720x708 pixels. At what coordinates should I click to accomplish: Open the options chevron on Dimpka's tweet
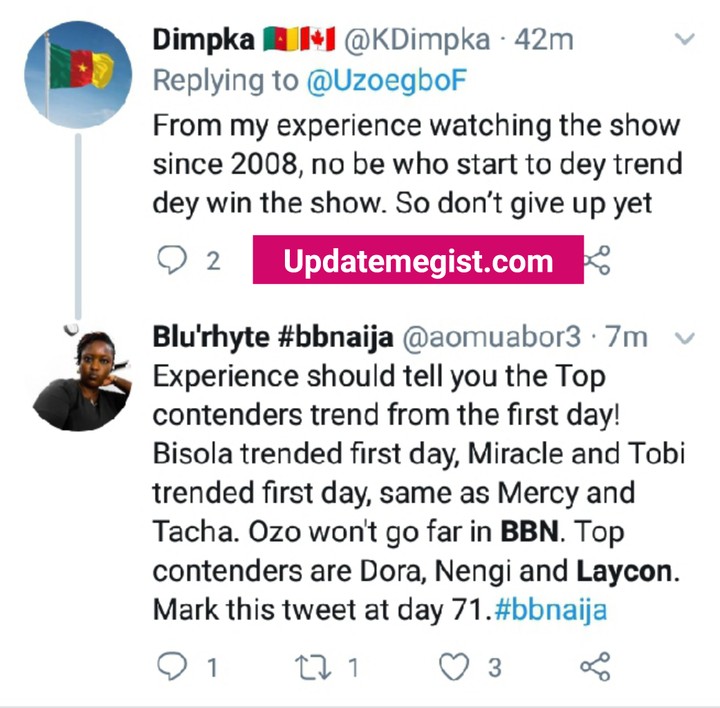click(x=685, y=40)
